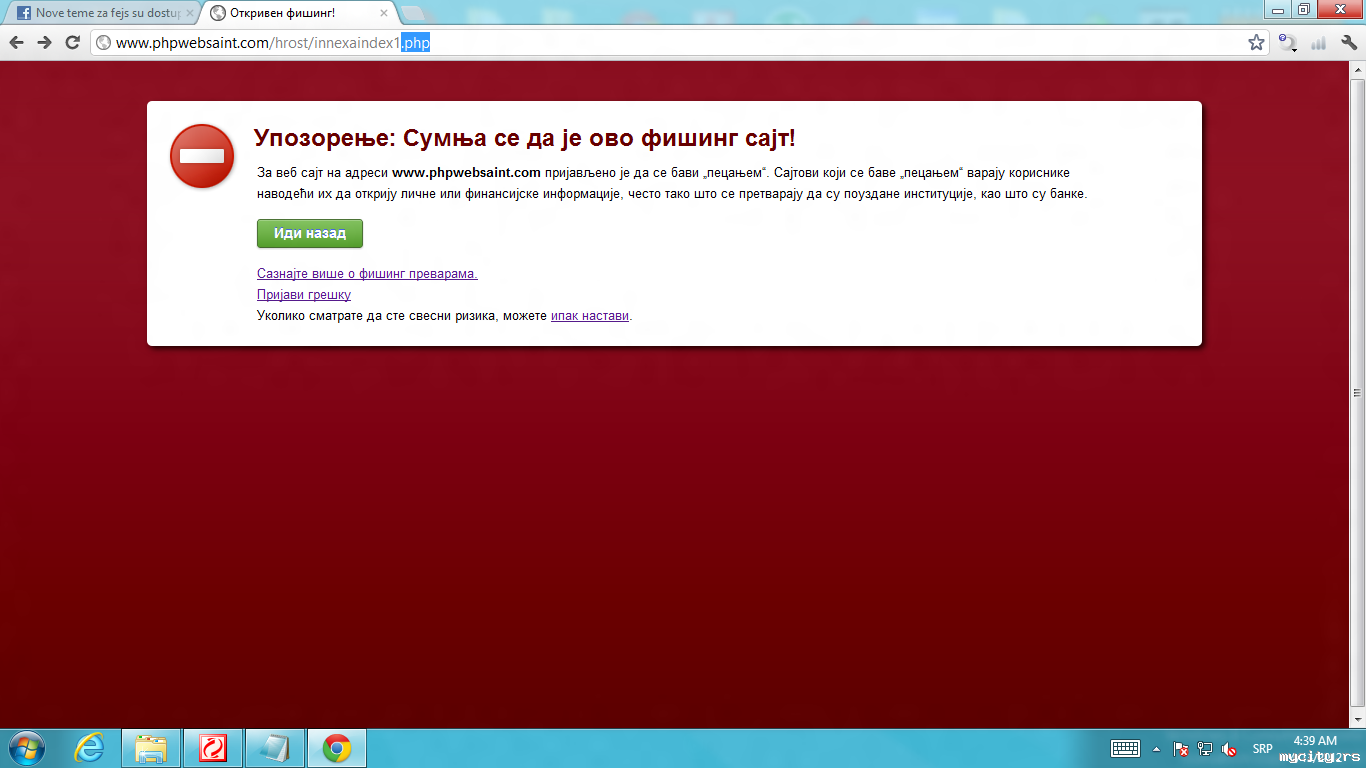
Task: Open the Windows Start menu
Action: tap(27, 748)
